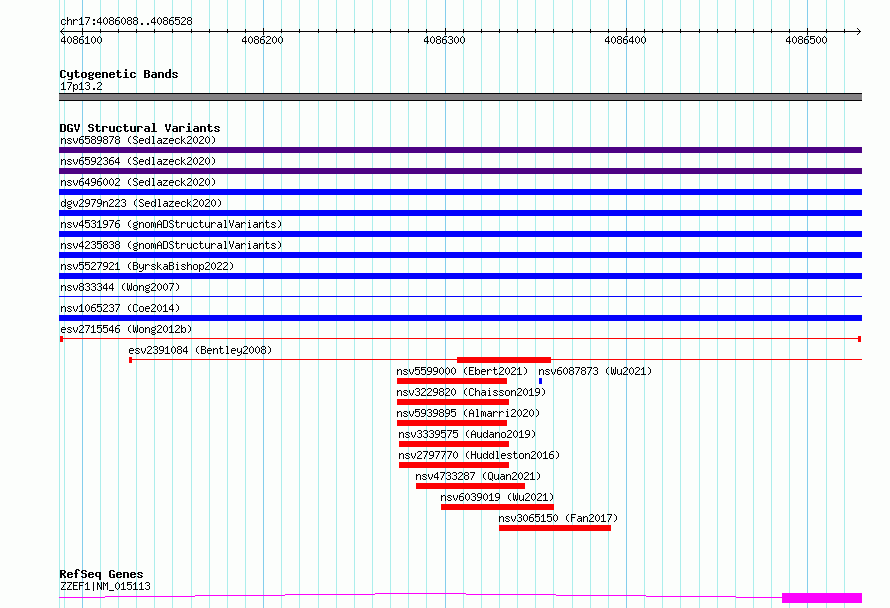Select nsv4235838 (gnomADStructuralVariants) label
Screen dimensions: 890x608
click(171, 245)
